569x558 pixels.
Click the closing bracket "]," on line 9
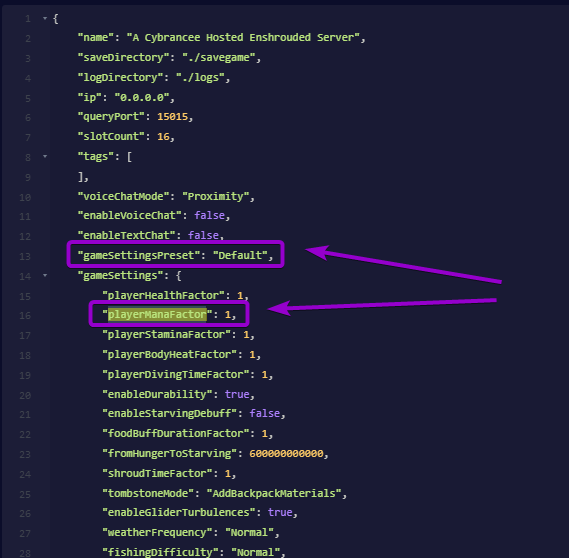(83, 177)
